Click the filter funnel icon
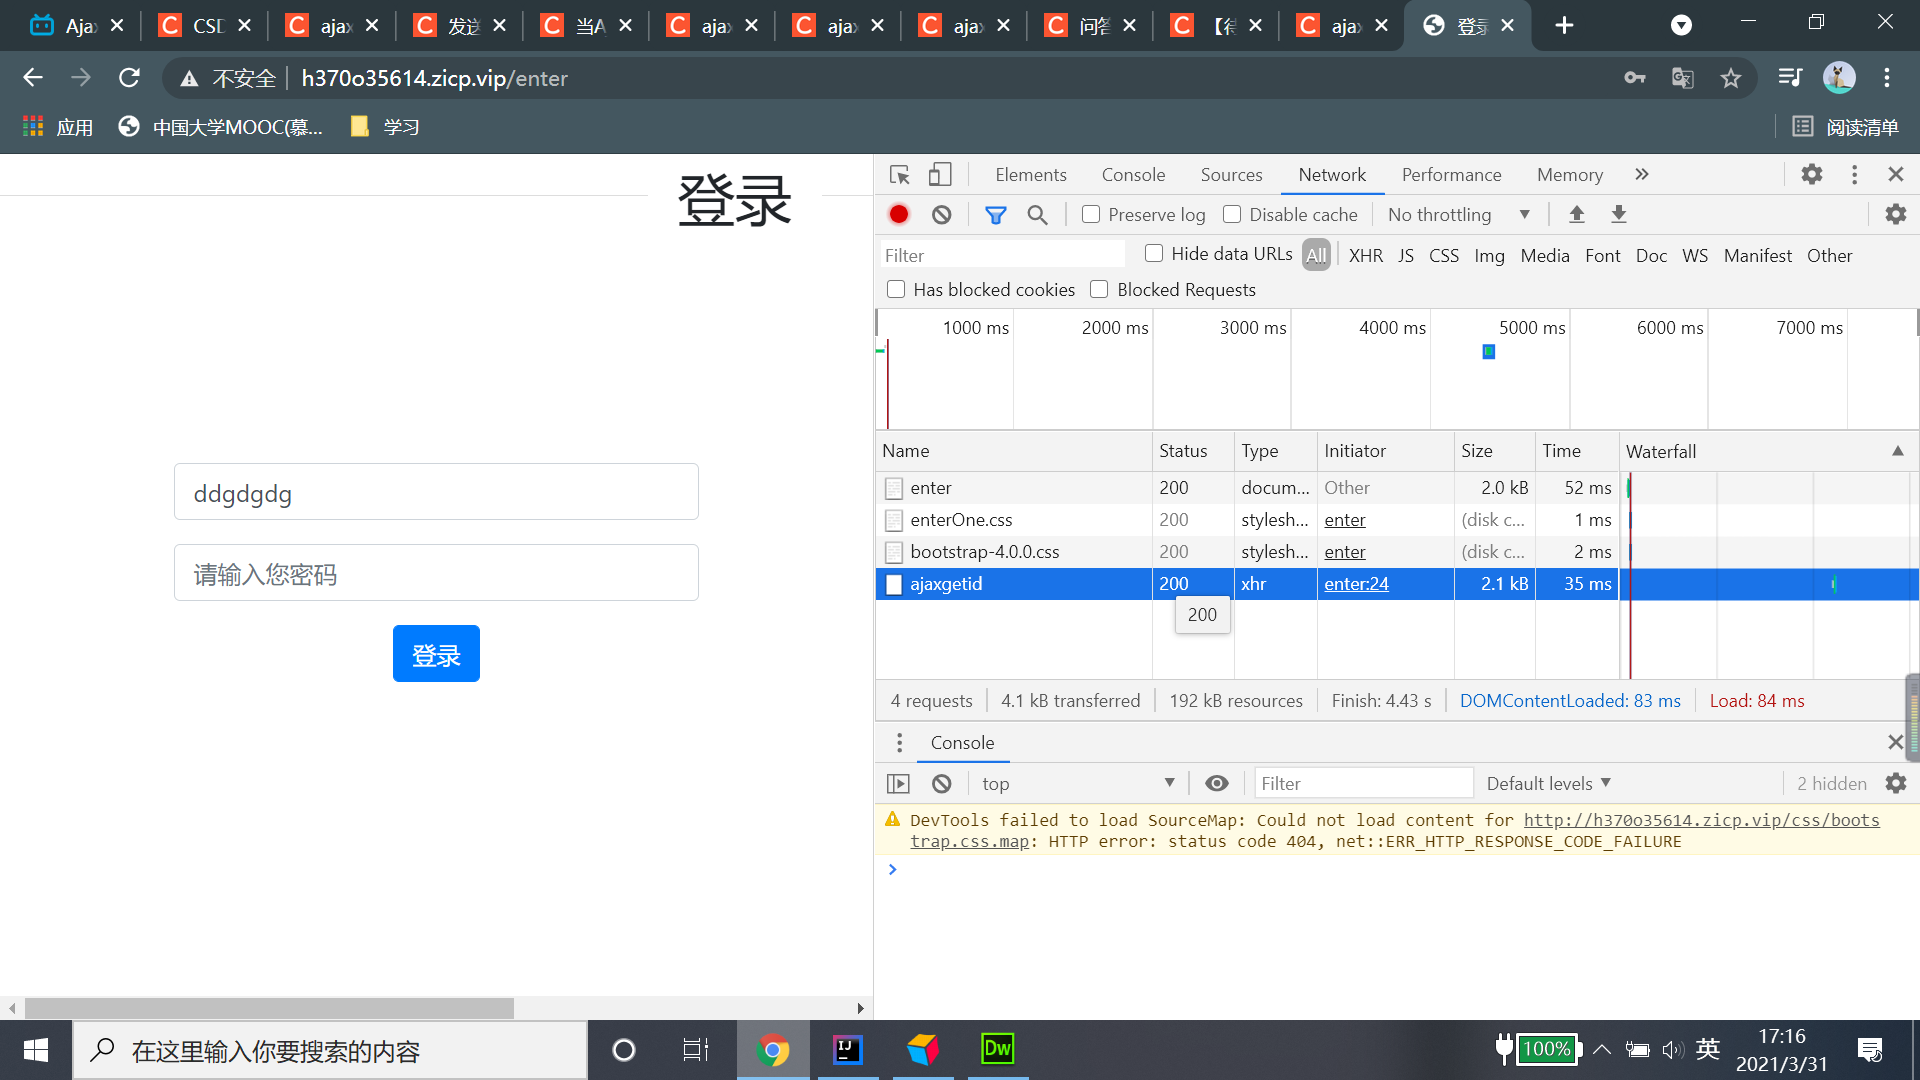 996,214
